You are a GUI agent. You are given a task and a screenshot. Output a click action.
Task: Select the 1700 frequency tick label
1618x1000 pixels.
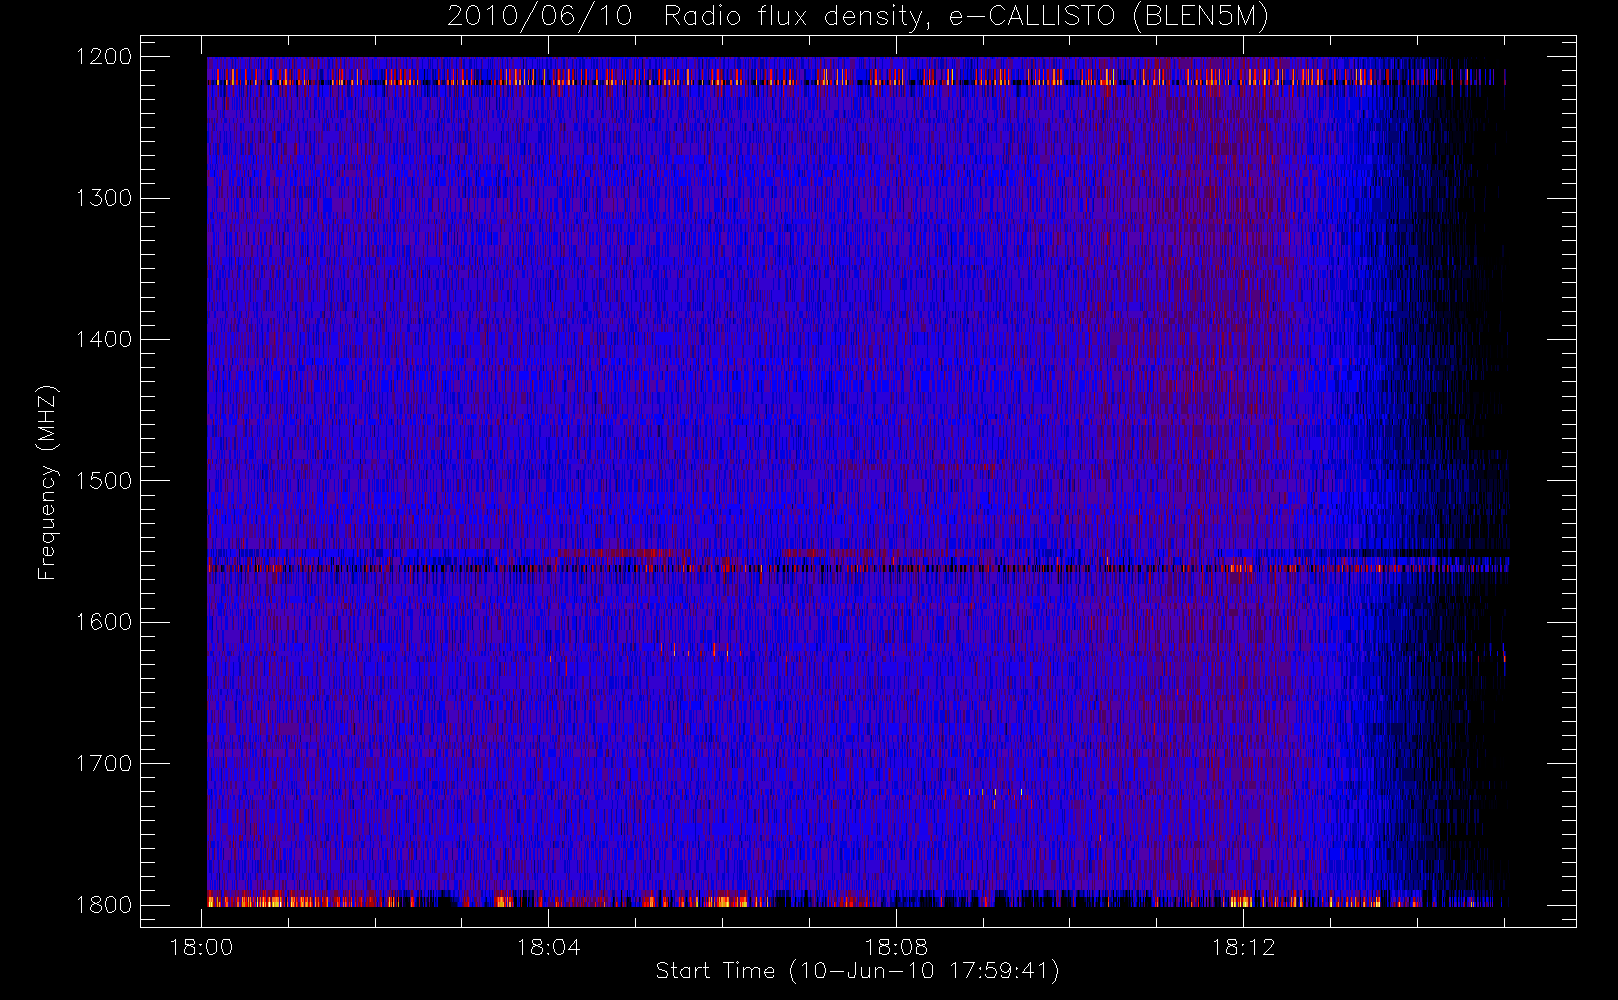click(104, 764)
